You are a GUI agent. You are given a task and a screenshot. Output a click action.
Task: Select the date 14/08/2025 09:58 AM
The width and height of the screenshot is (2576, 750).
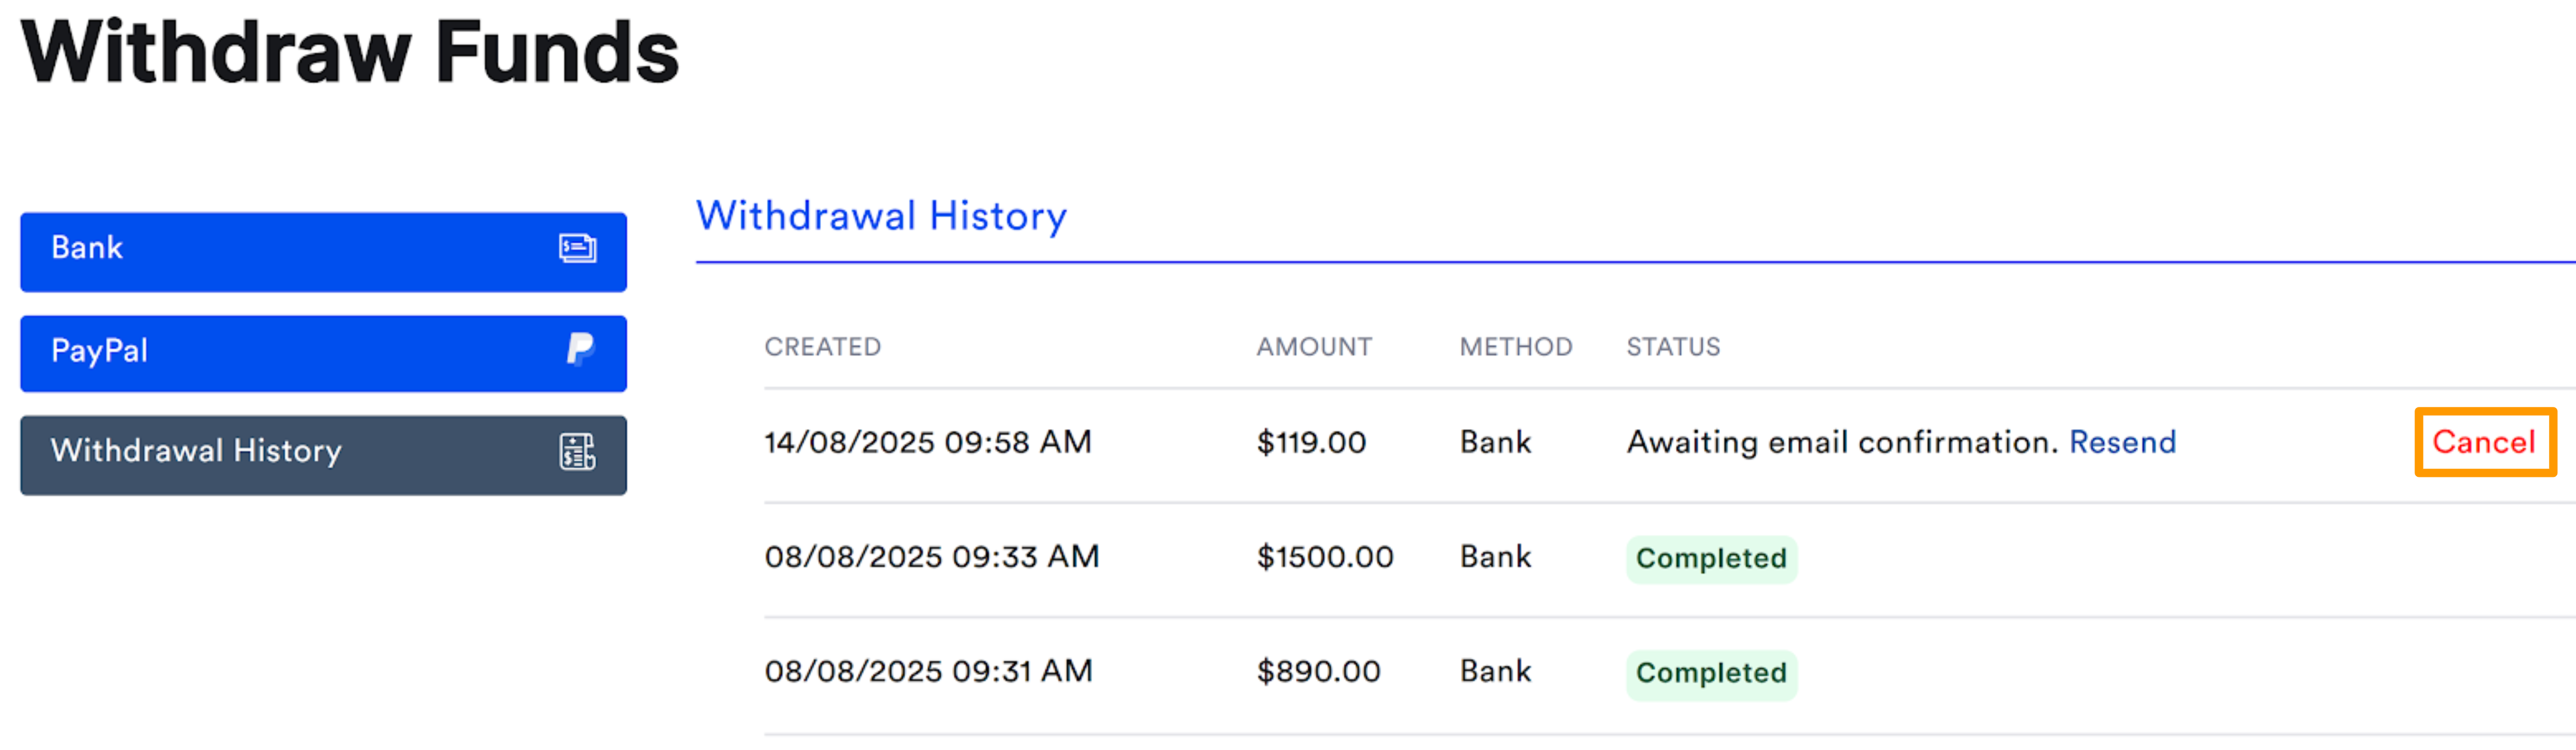928,442
